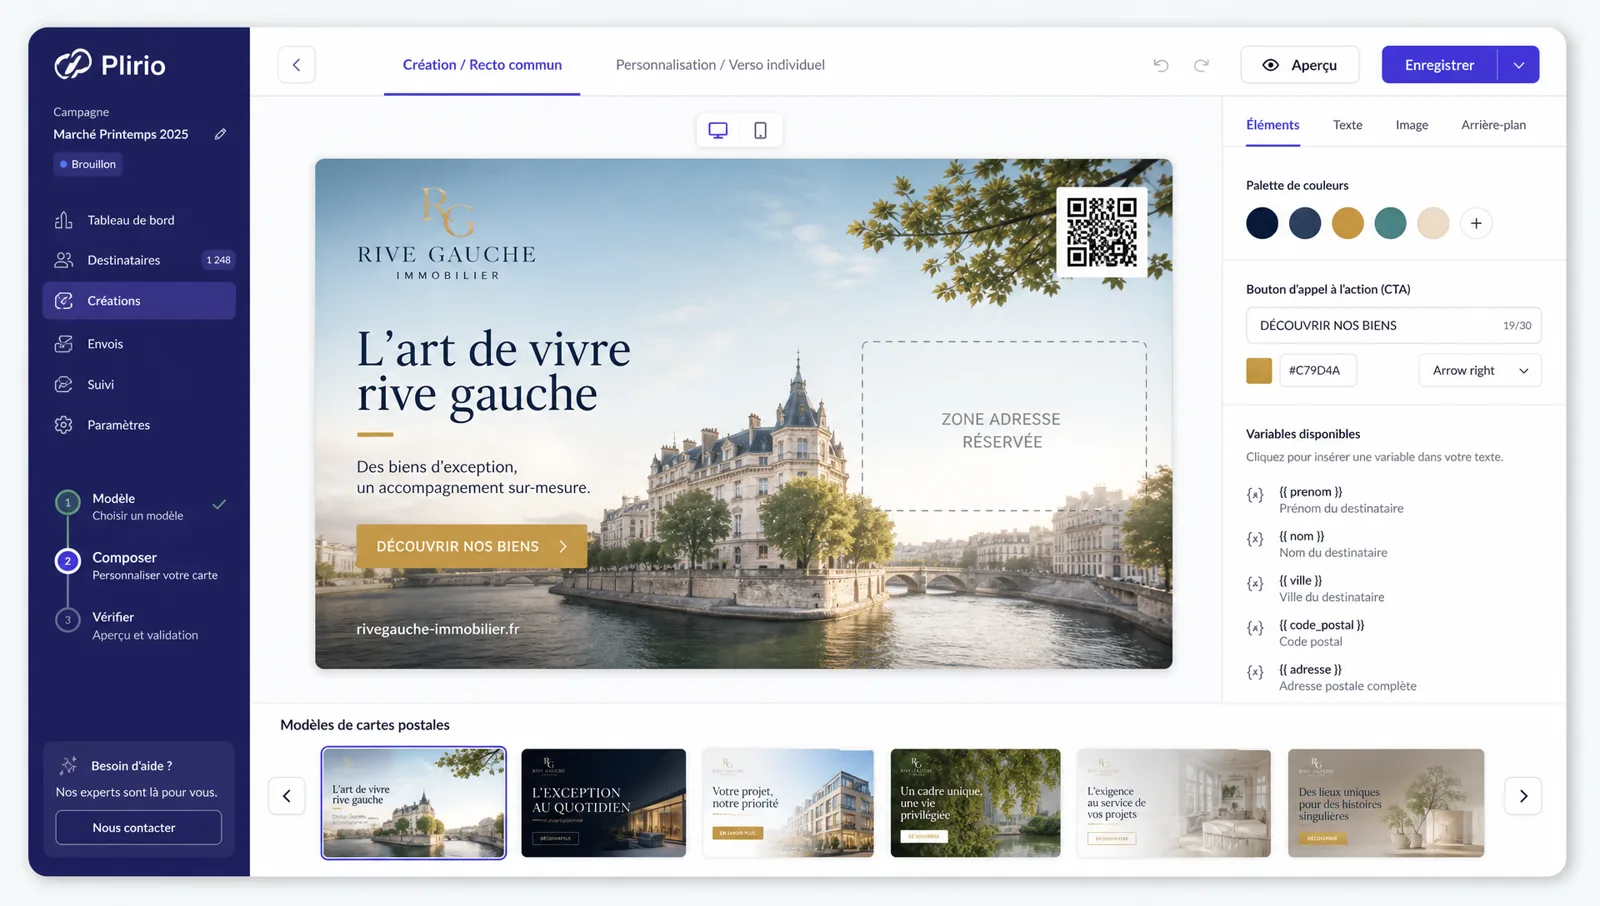The width and height of the screenshot is (1600, 906).
Task: Redo the last change
Action: 1201,65
